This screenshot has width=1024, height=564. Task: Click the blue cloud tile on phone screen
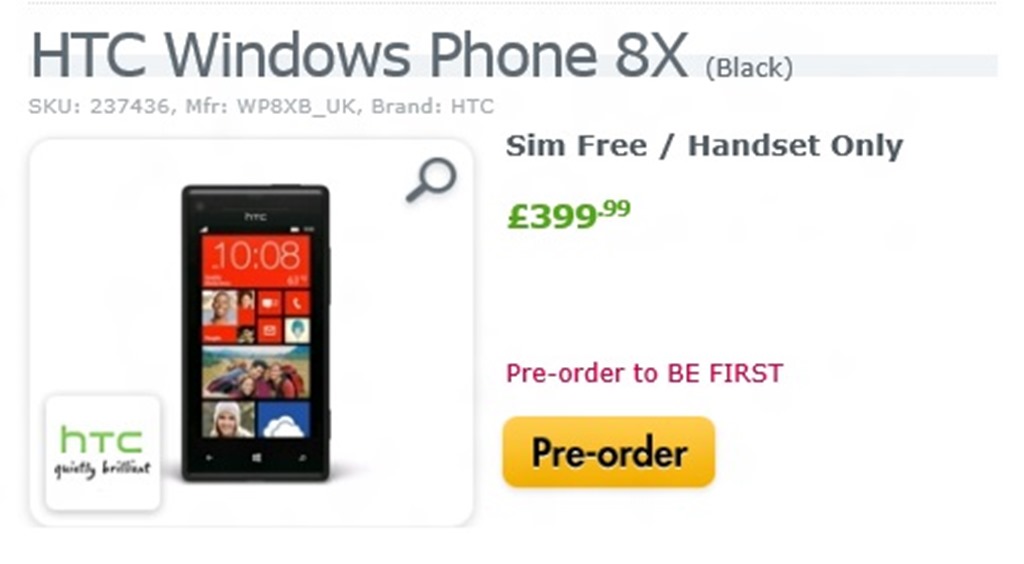[283, 420]
